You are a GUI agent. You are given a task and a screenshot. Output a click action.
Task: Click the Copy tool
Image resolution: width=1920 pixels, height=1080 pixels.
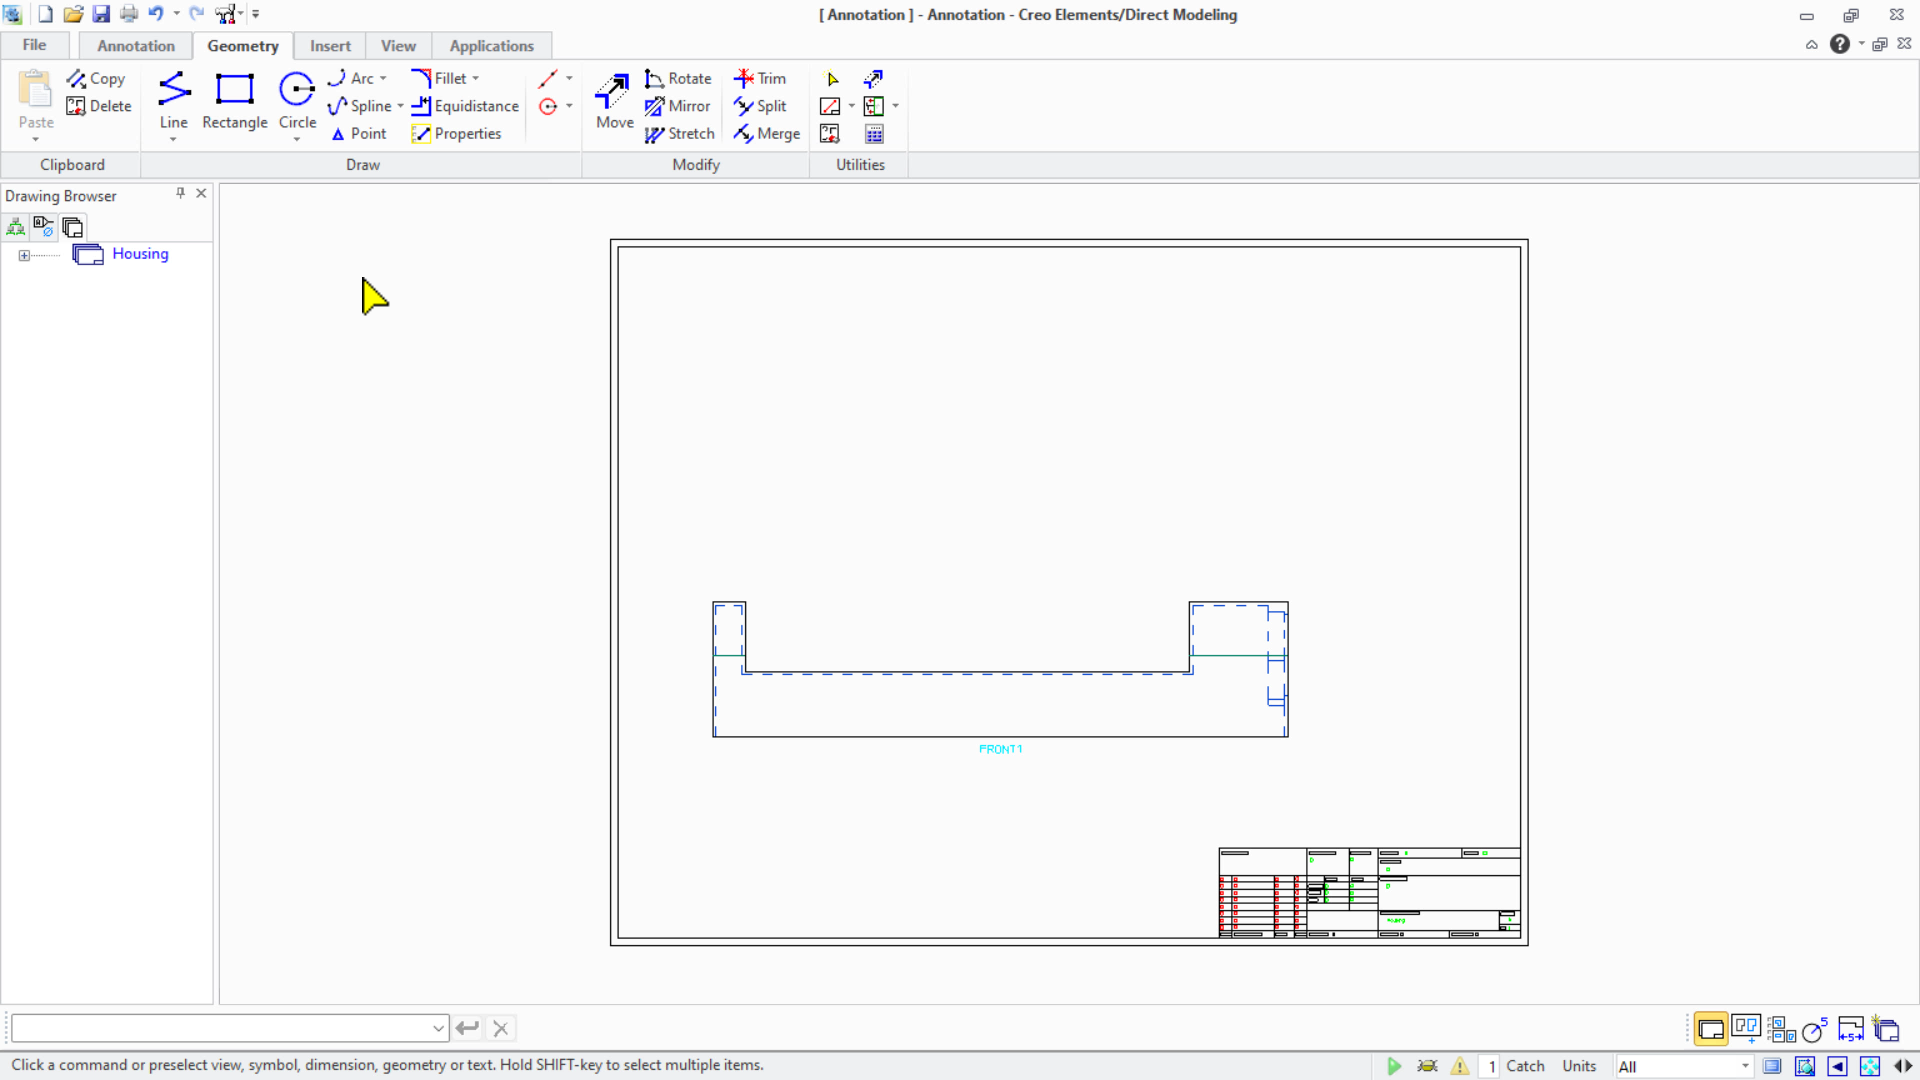[96, 78]
